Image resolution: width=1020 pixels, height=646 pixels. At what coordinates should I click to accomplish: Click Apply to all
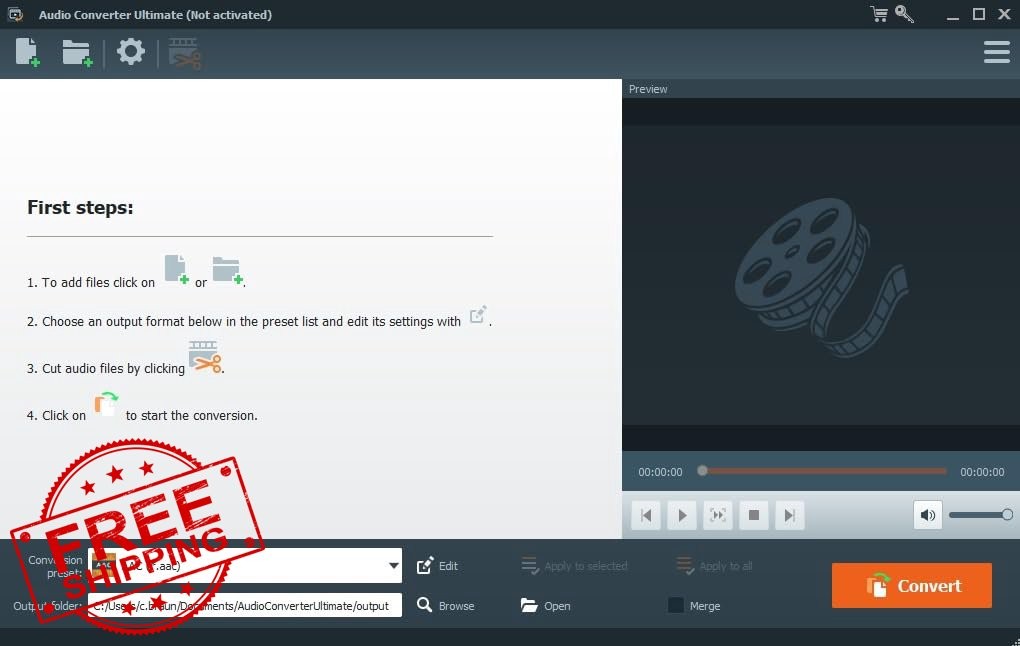pos(714,566)
